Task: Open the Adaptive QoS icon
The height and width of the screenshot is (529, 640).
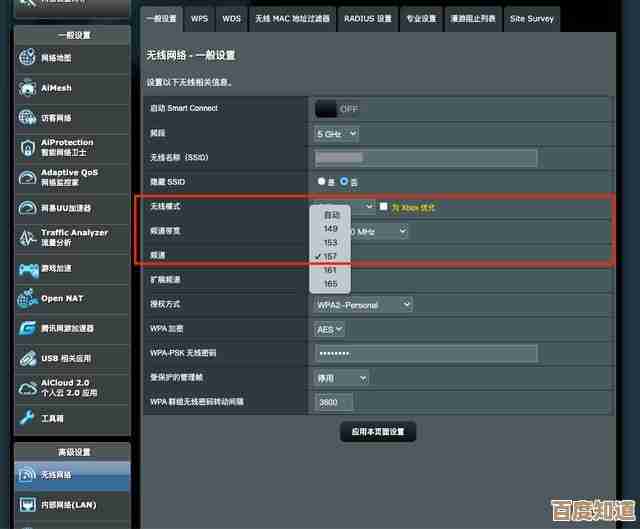Action: (x=27, y=177)
